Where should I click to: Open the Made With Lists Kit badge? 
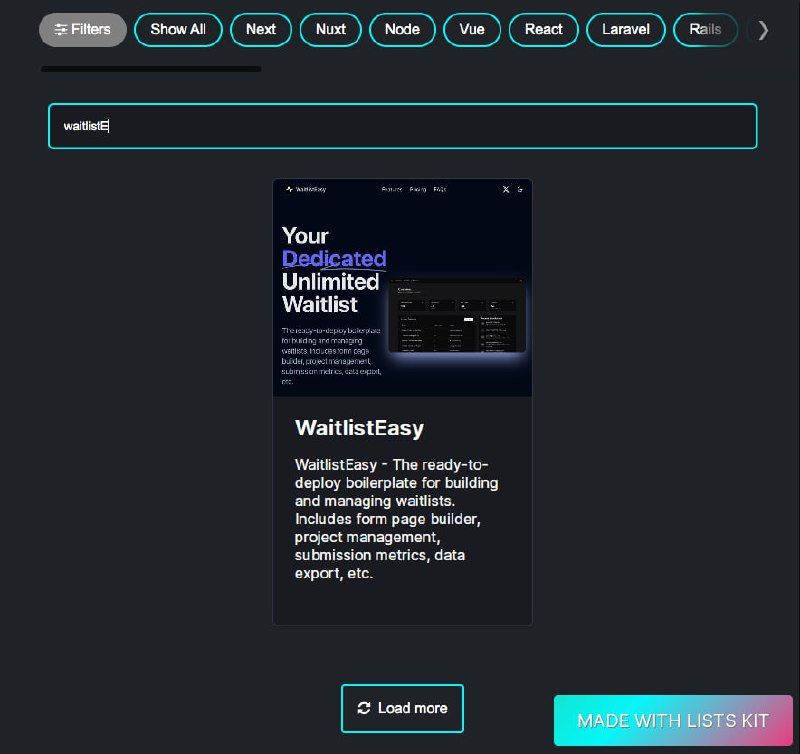(673, 720)
